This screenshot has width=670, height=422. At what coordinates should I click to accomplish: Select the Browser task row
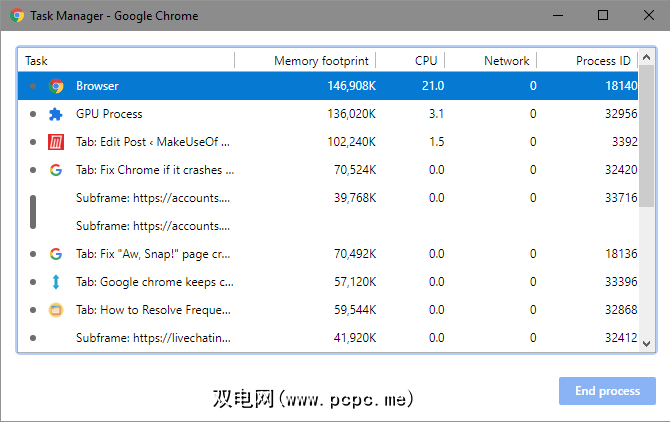coord(328,86)
